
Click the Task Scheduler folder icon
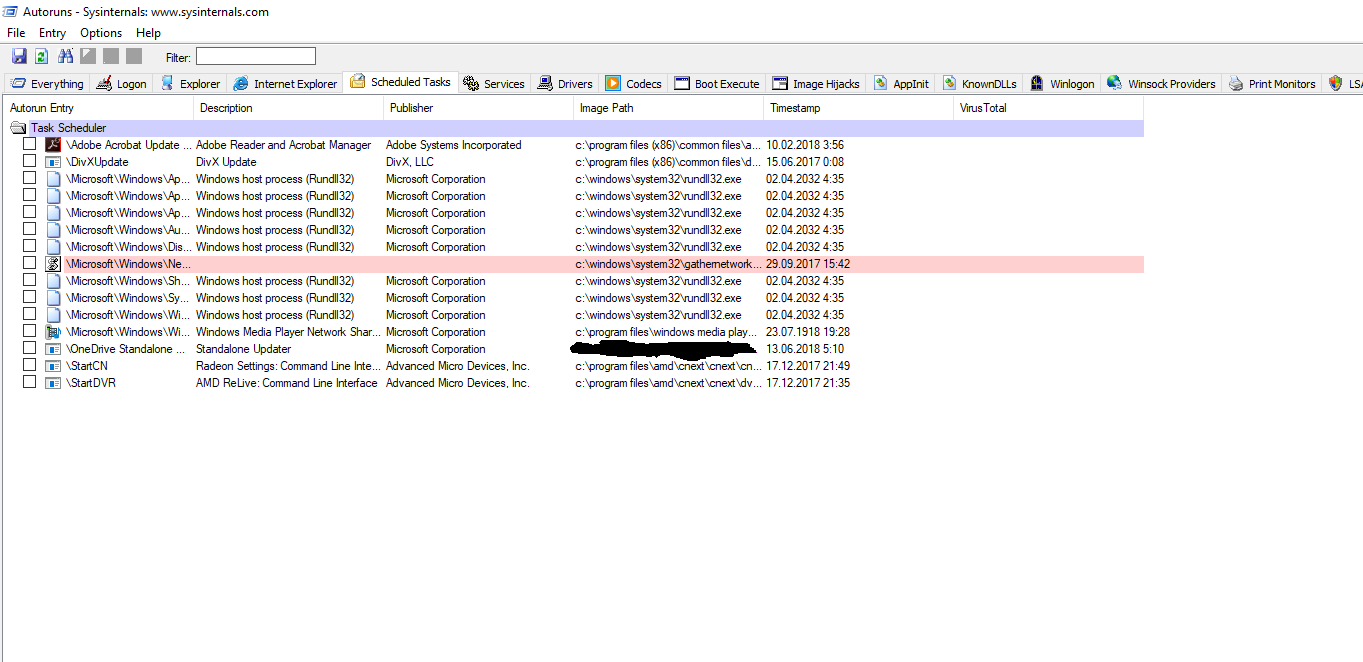click(x=18, y=128)
